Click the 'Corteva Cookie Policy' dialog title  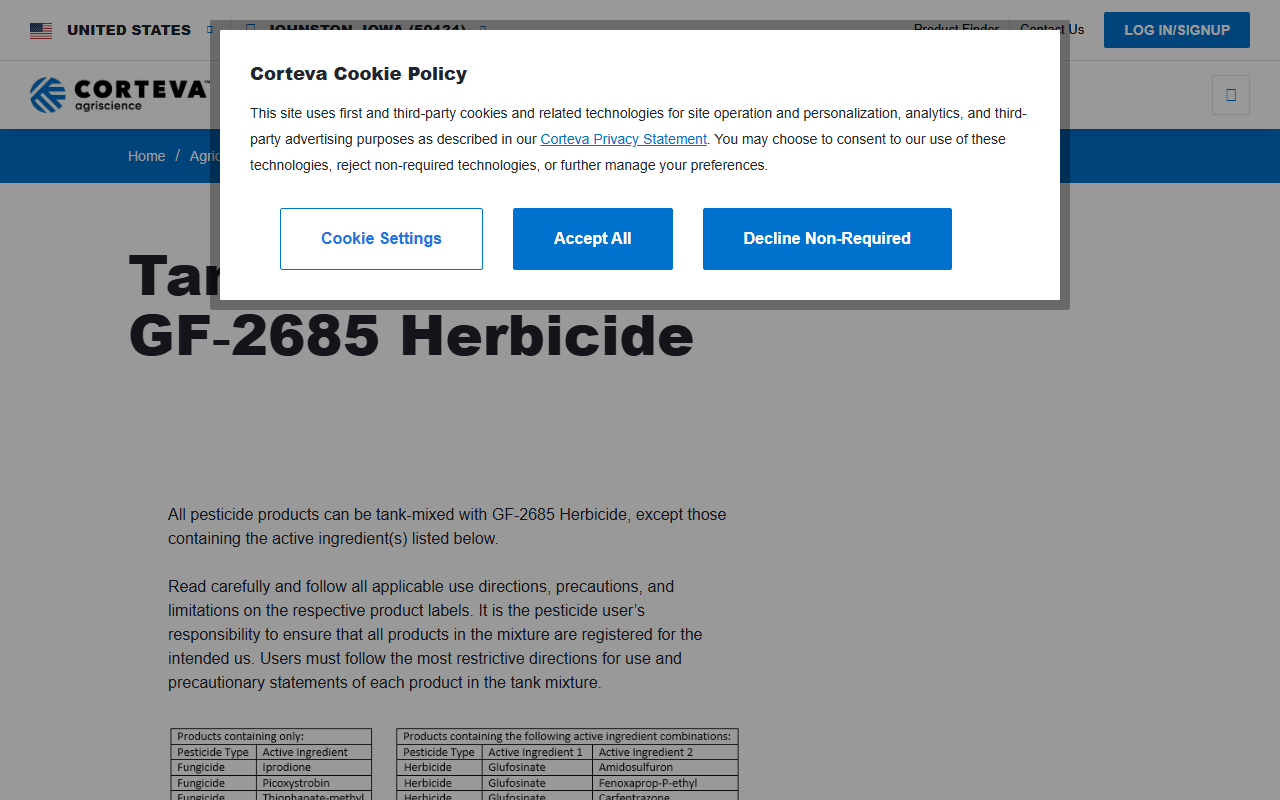(358, 74)
